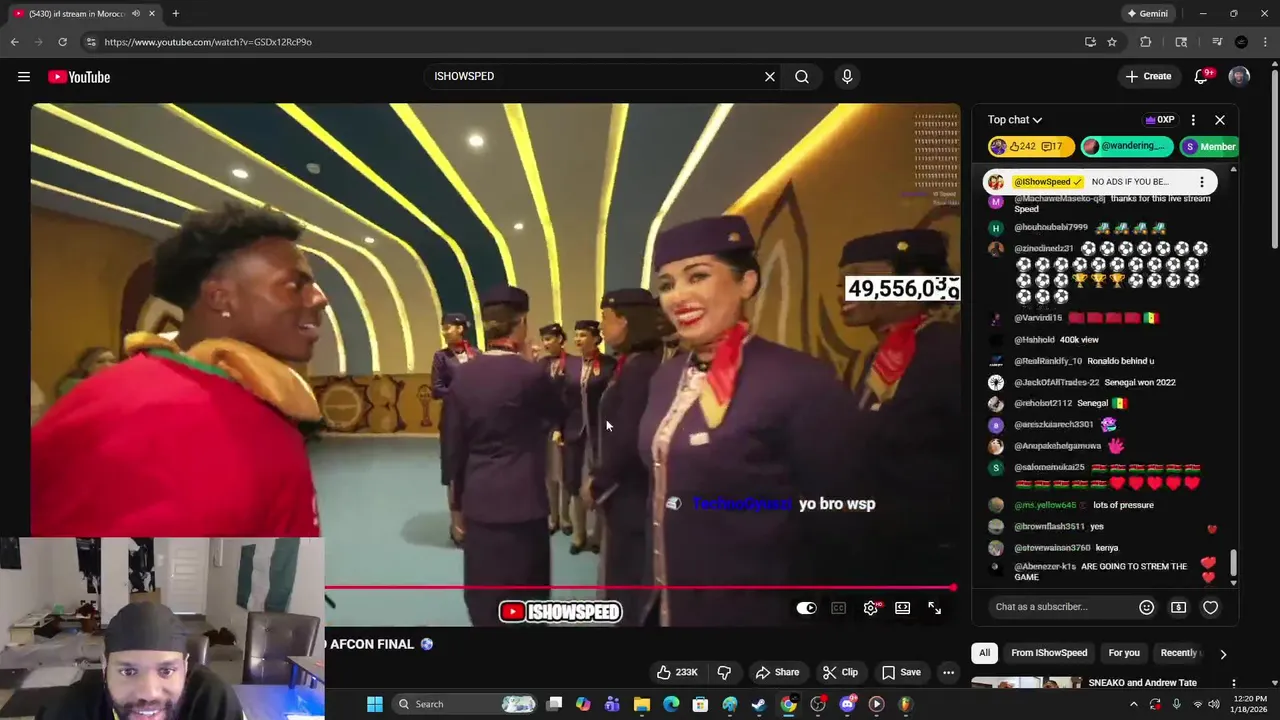Enter fullscreen mode
The width and height of the screenshot is (1280, 720).
(935, 608)
